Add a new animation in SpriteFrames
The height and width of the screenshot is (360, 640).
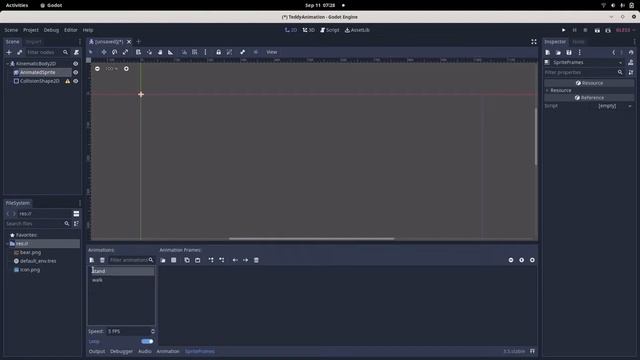[91, 260]
